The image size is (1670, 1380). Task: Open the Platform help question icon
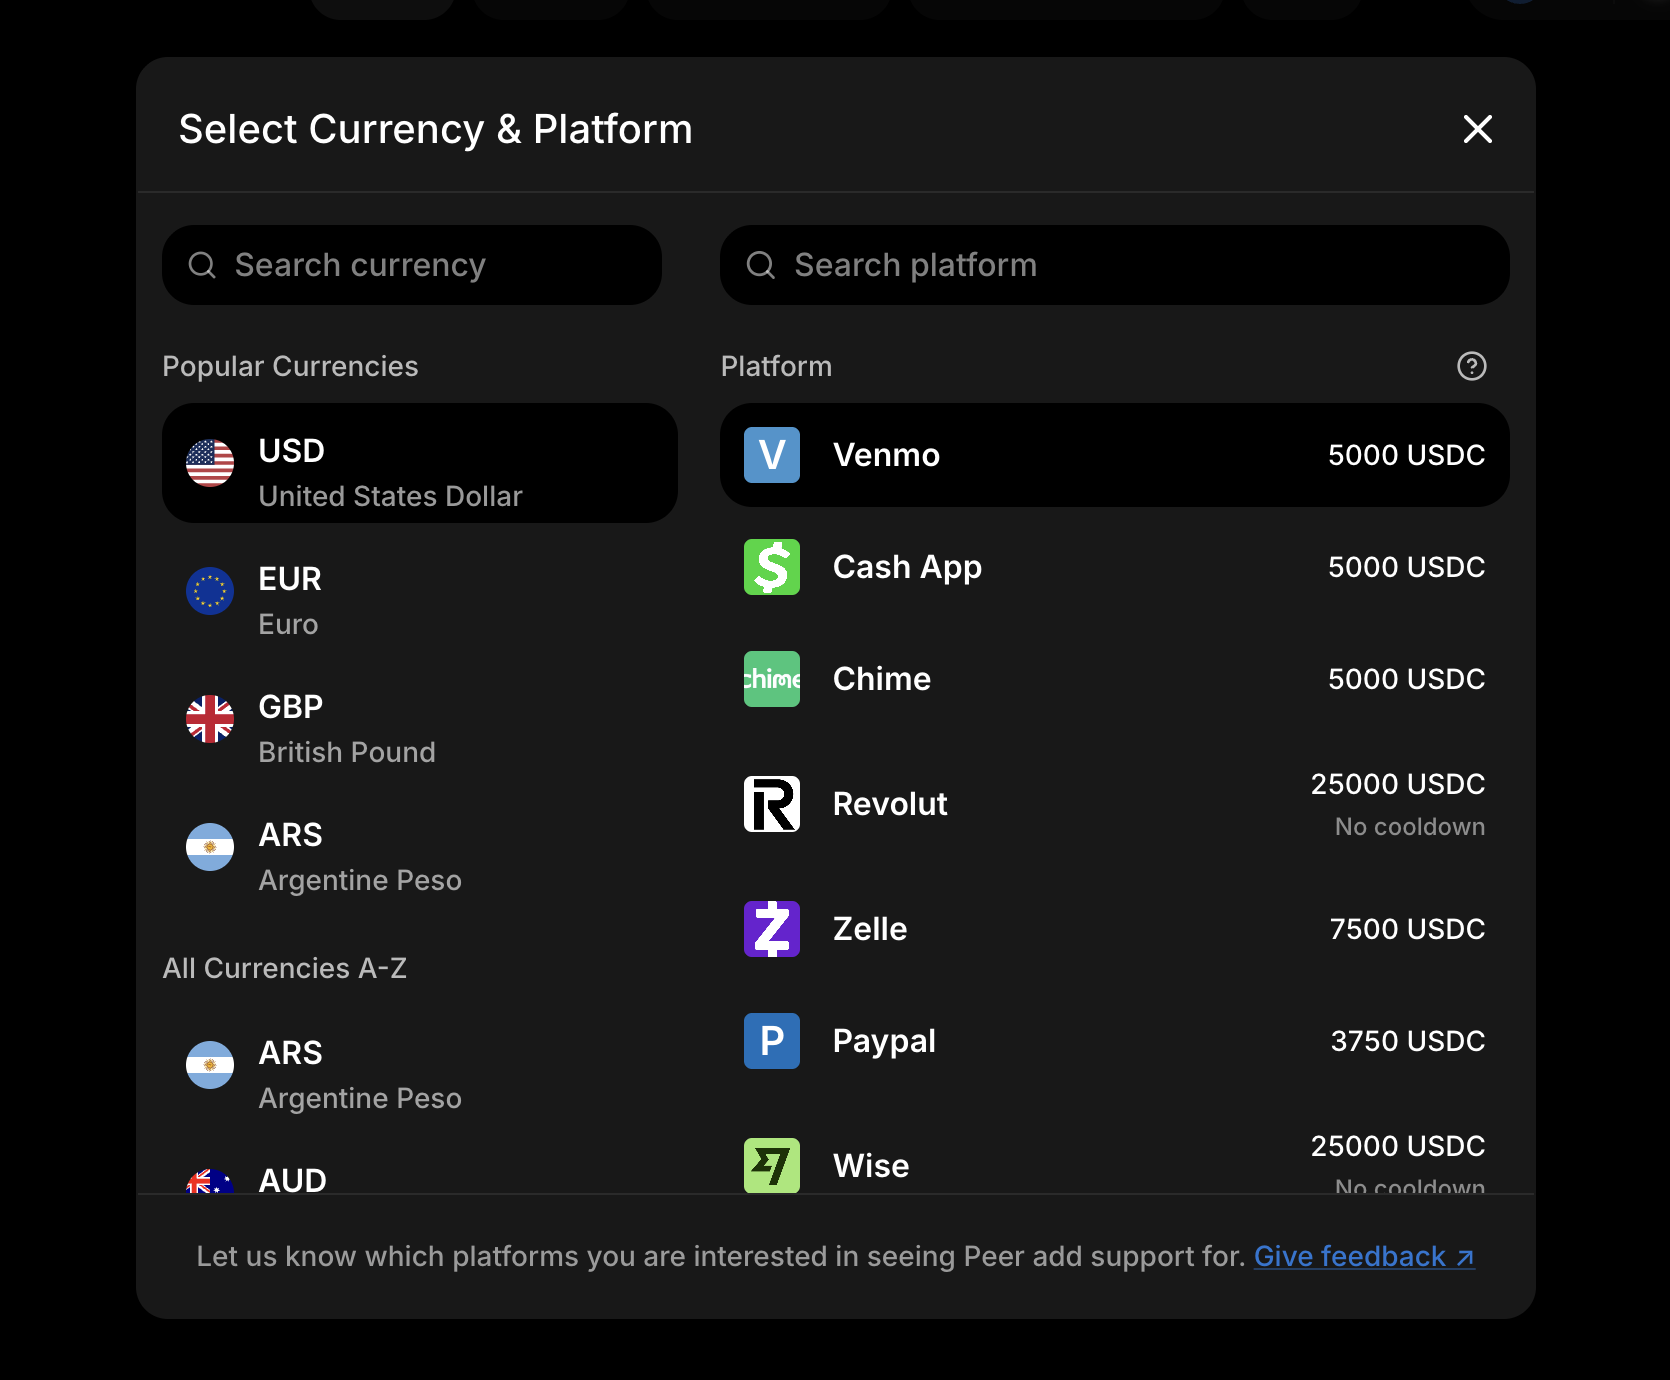(1471, 366)
